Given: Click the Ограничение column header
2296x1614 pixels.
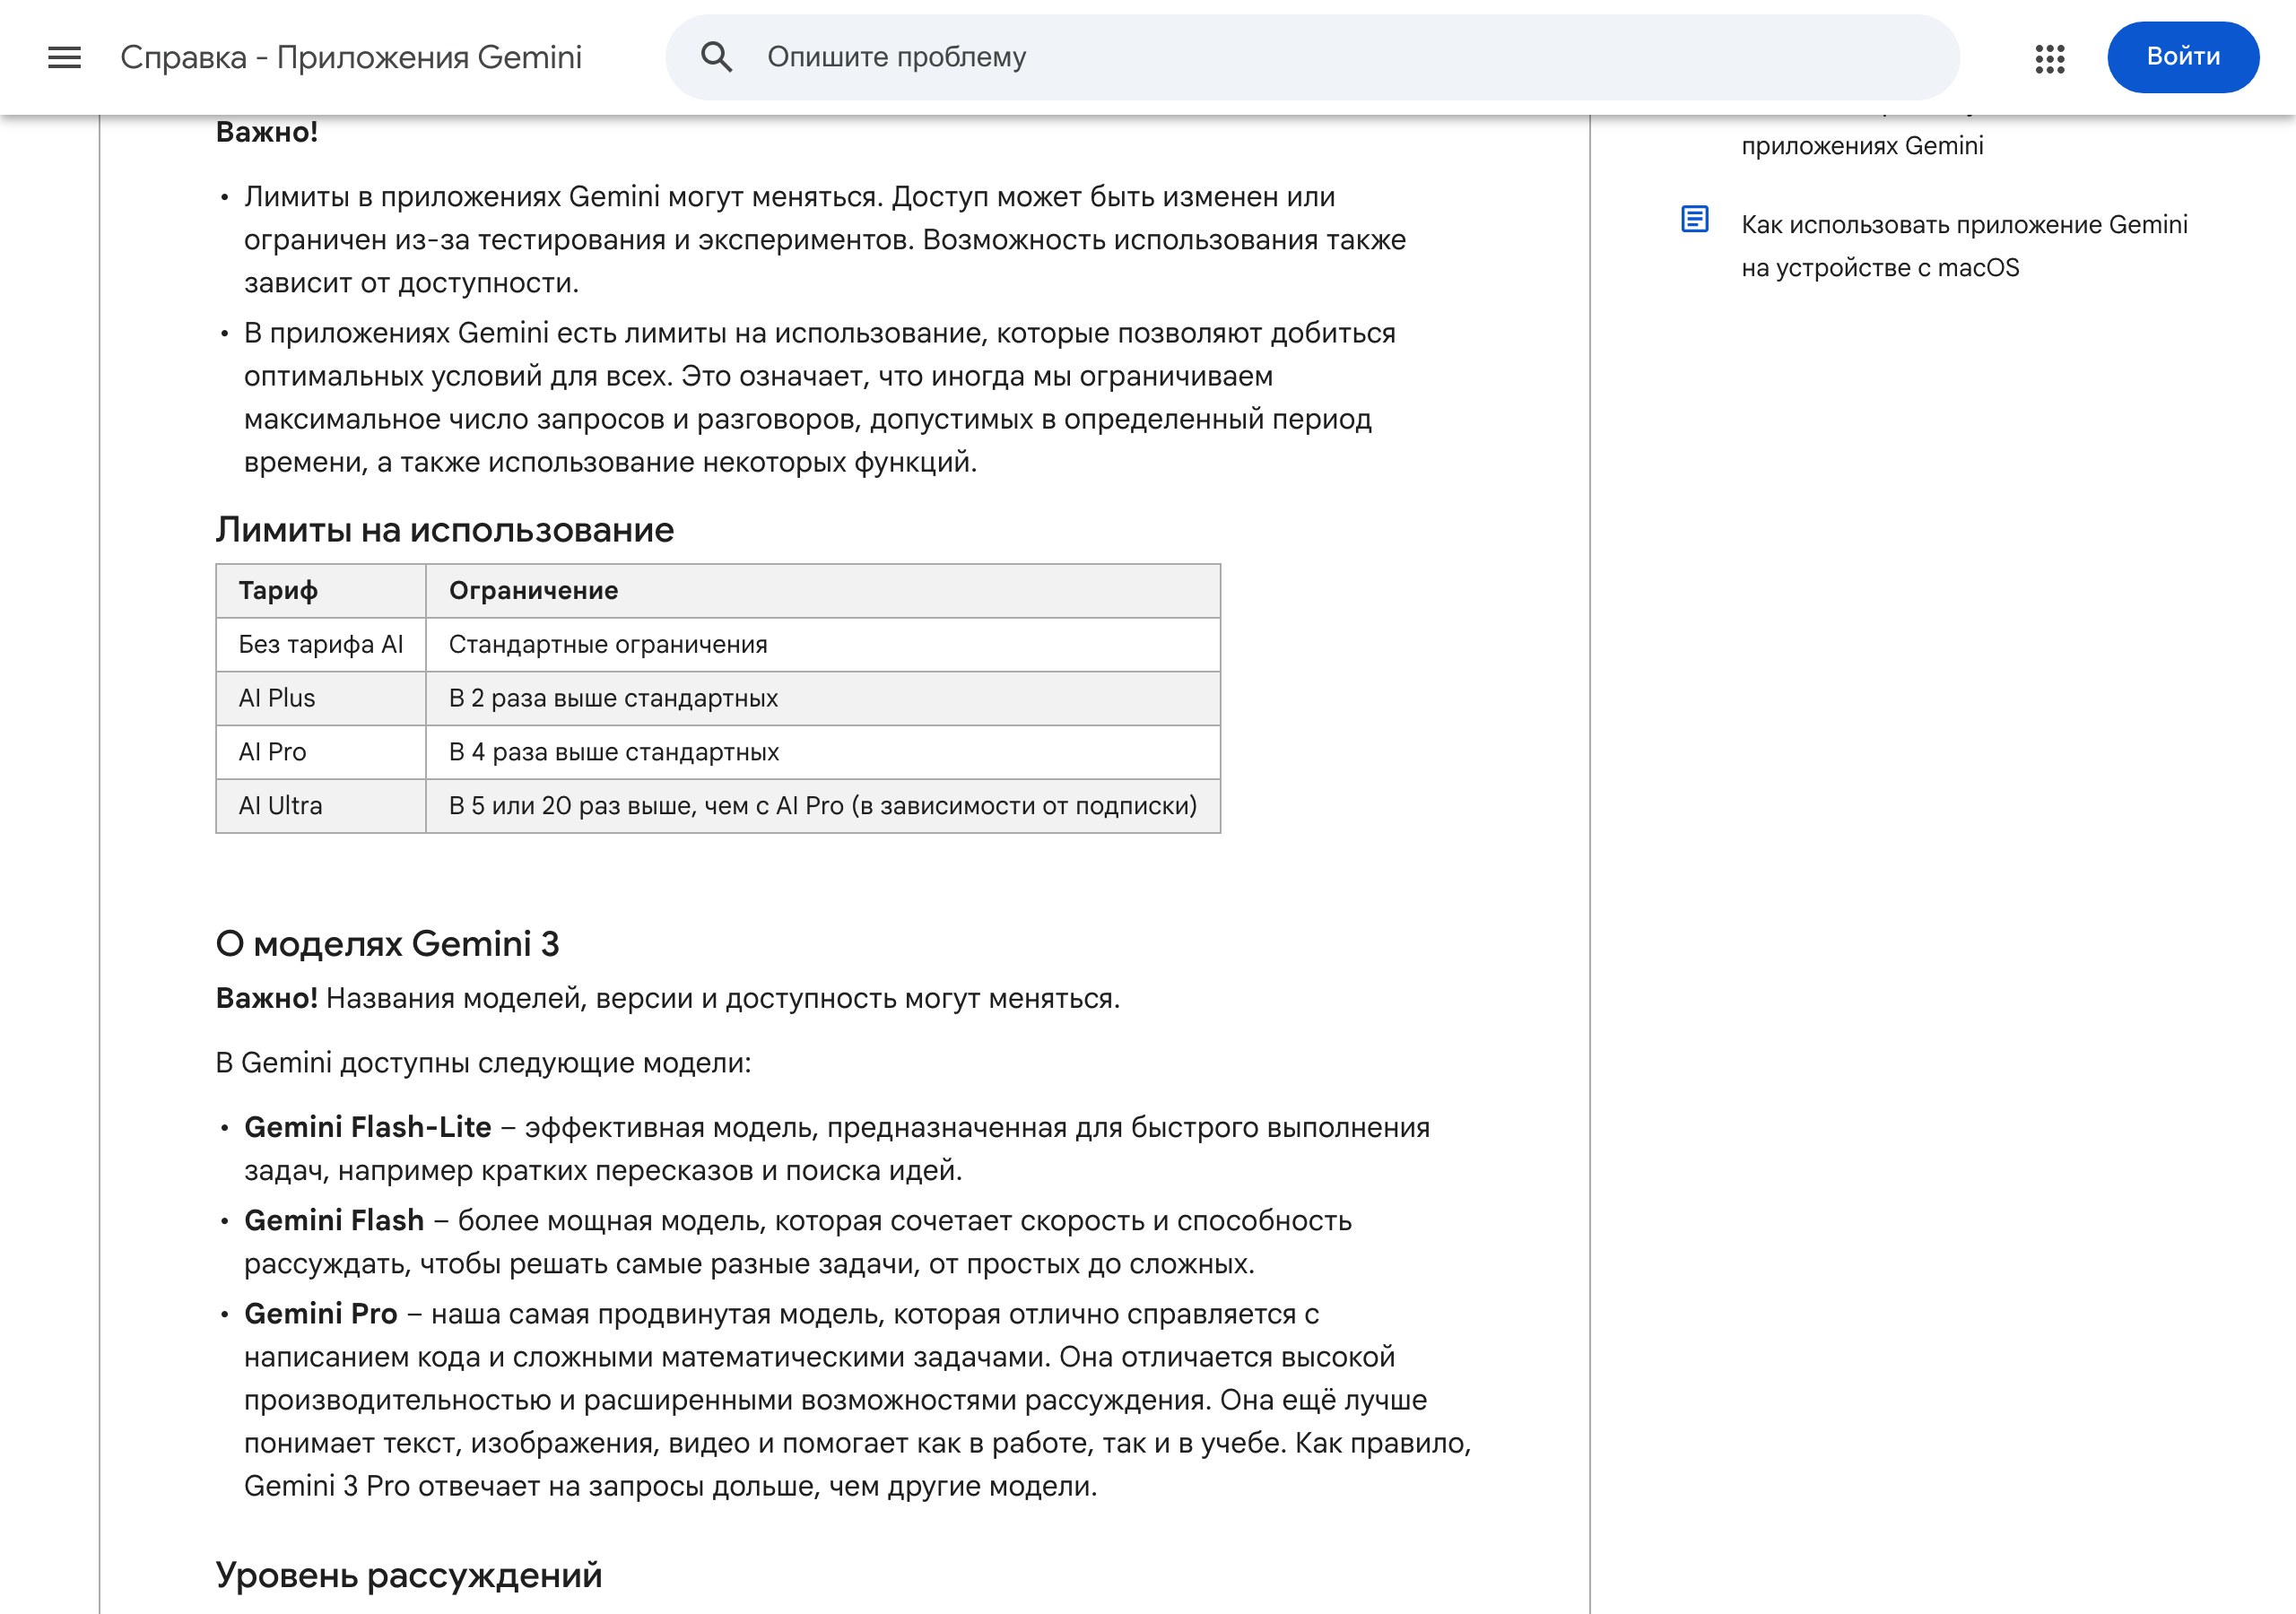Looking at the screenshot, I should click(x=823, y=591).
